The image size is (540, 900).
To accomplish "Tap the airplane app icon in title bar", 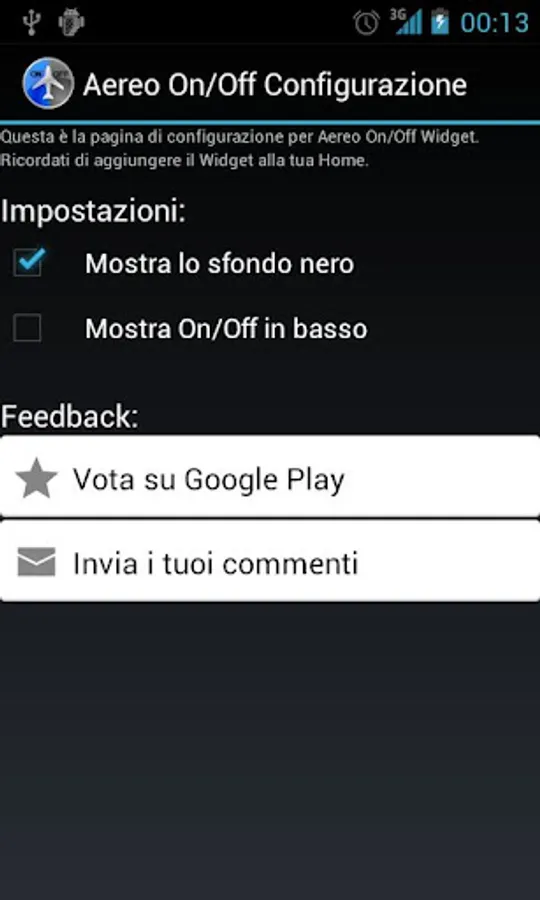I will coord(48,83).
